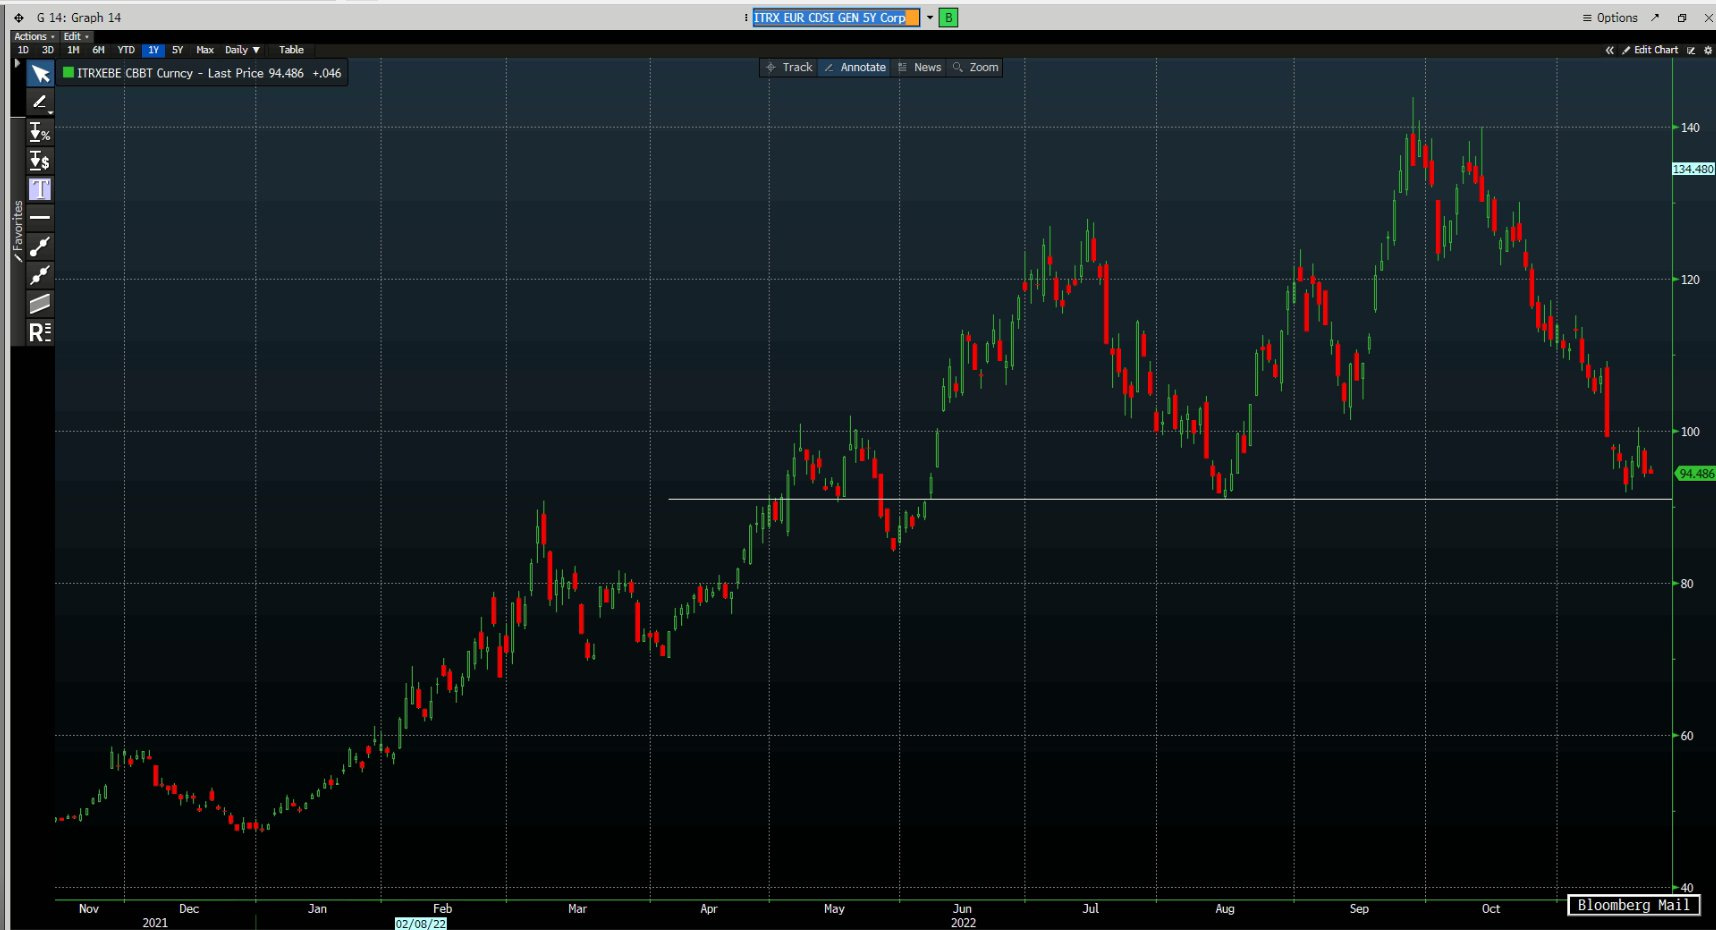
Task: Click the pop-out arrow beside Options
Action: [1655, 17]
